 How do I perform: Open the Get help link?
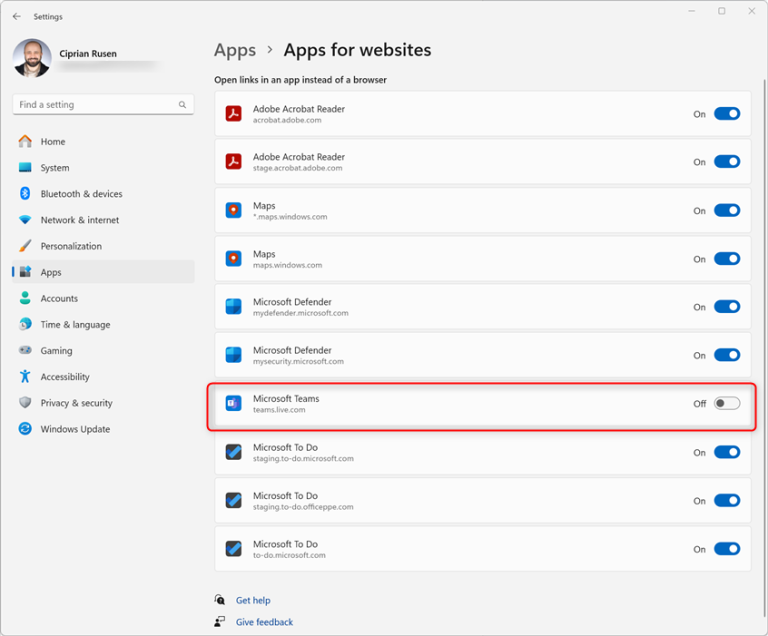253,600
